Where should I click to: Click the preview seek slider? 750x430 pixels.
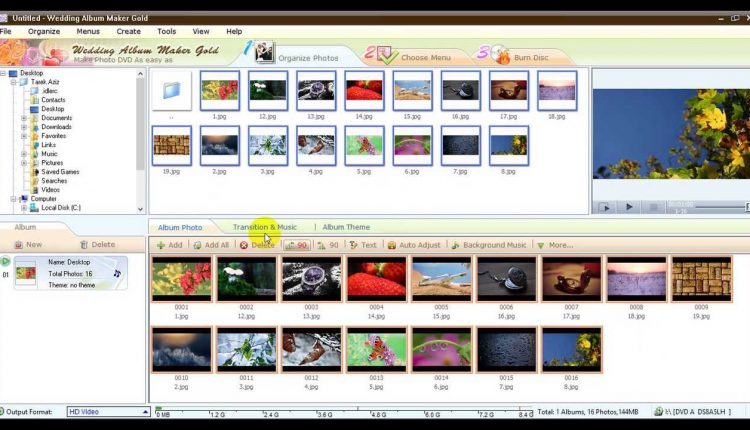[721, 207]
